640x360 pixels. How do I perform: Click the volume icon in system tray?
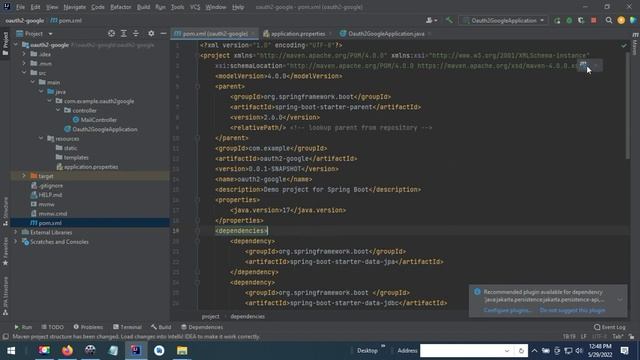pyautogui.click(x=579, y=351)
